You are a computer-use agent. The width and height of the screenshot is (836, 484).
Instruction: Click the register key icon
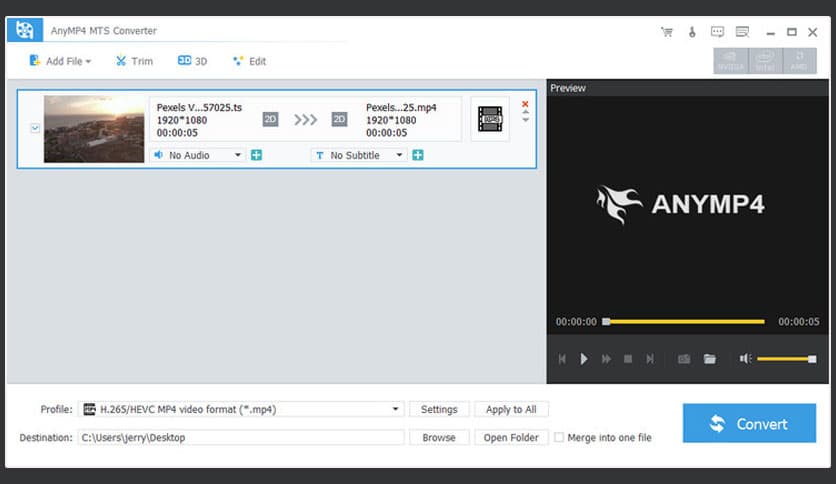coord(692,32)
